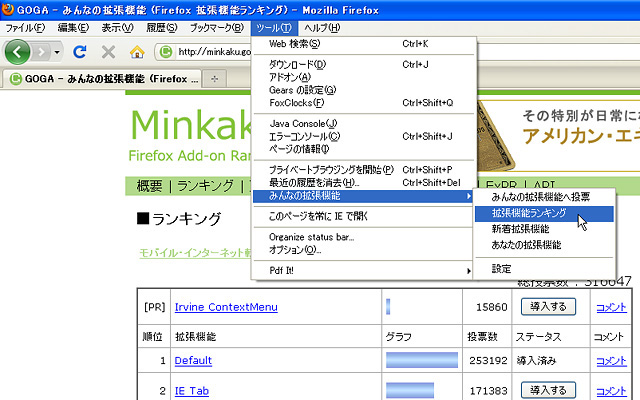Click 導入する button for IE Tab
The width and height of the screenshot is (640, 400).
click(548, 390)
